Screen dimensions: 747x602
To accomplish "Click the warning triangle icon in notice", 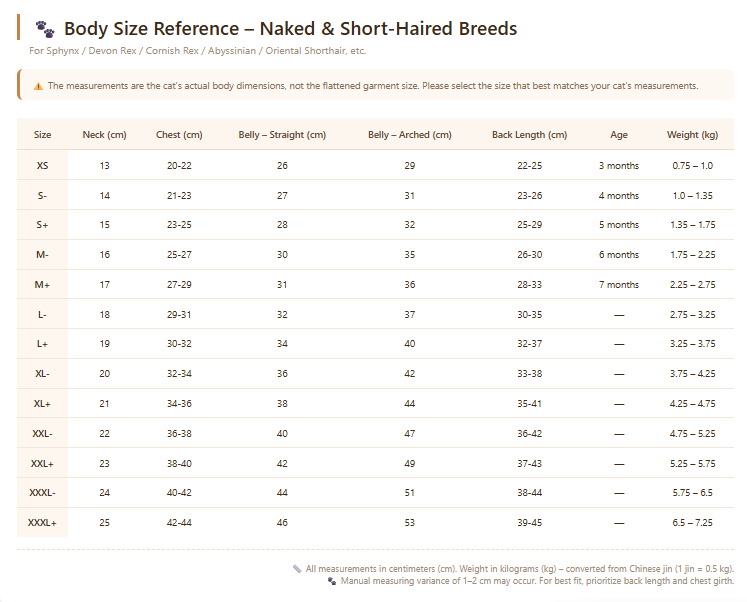I will click(38, 86).
